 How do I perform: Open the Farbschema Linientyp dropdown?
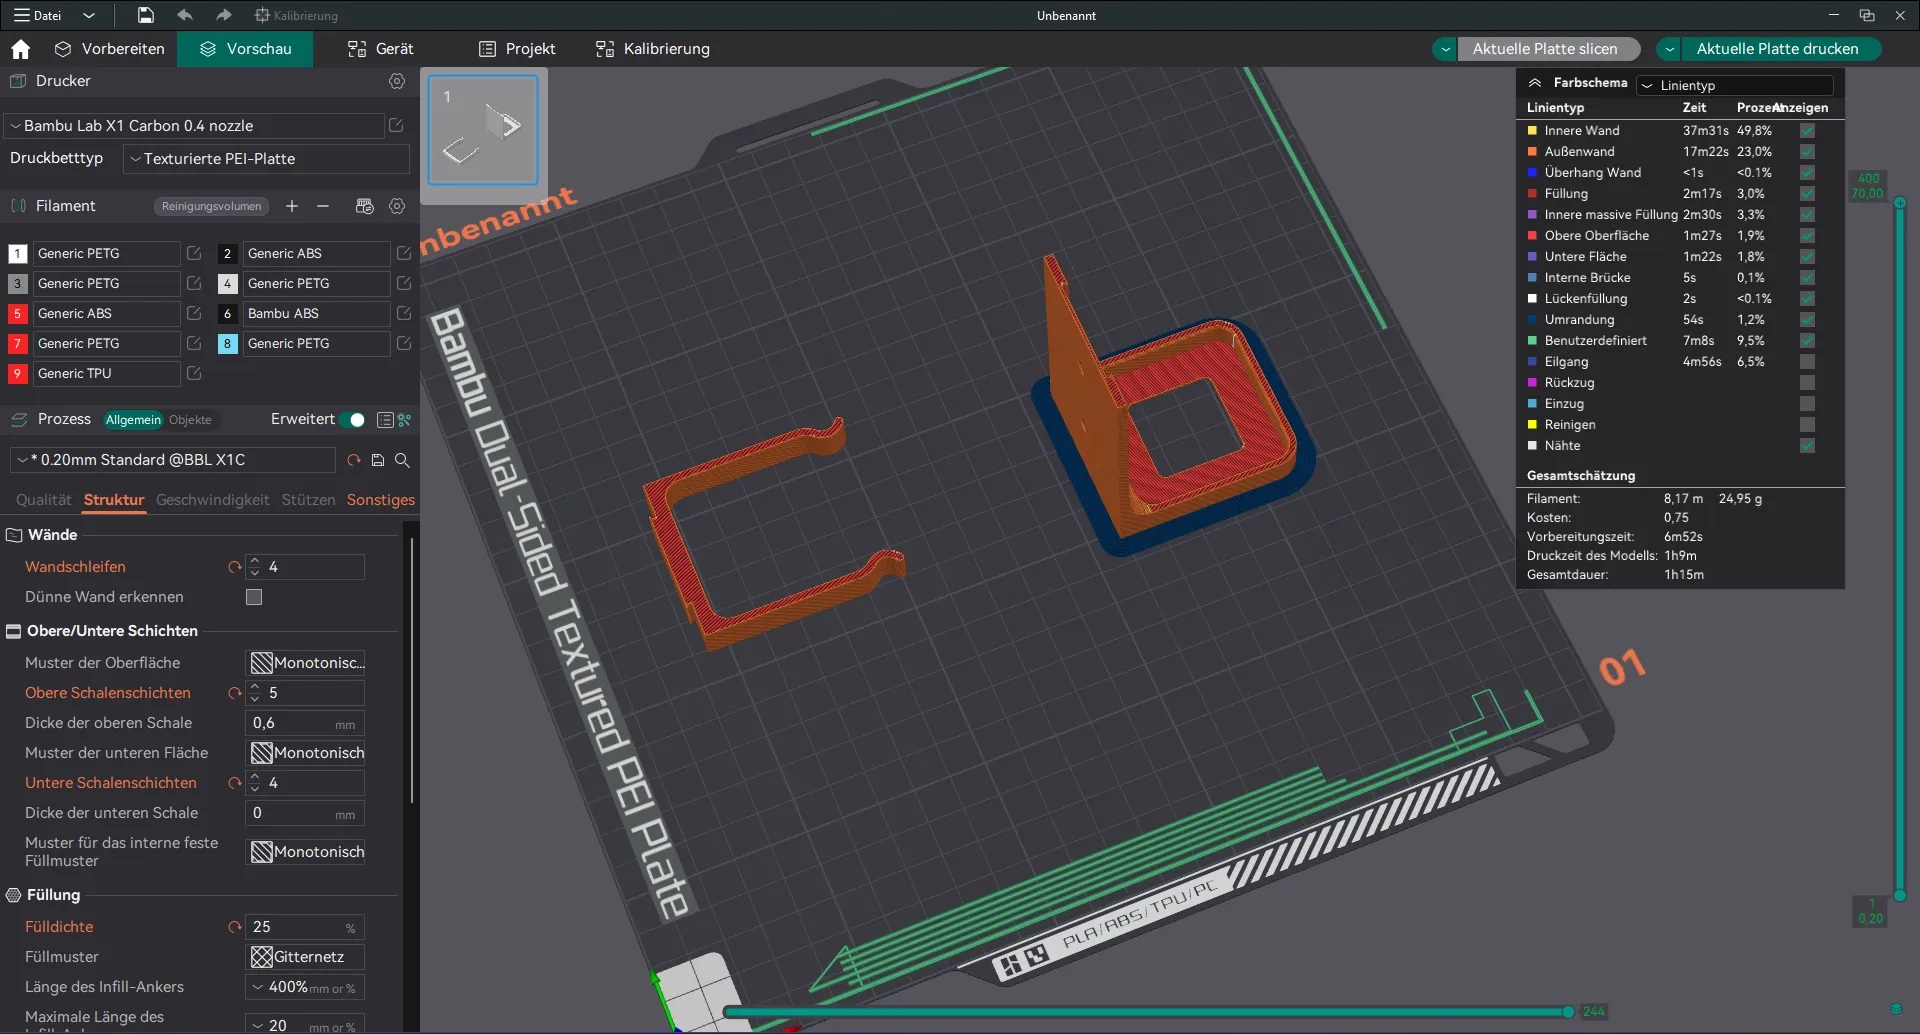click(1735, 85)
